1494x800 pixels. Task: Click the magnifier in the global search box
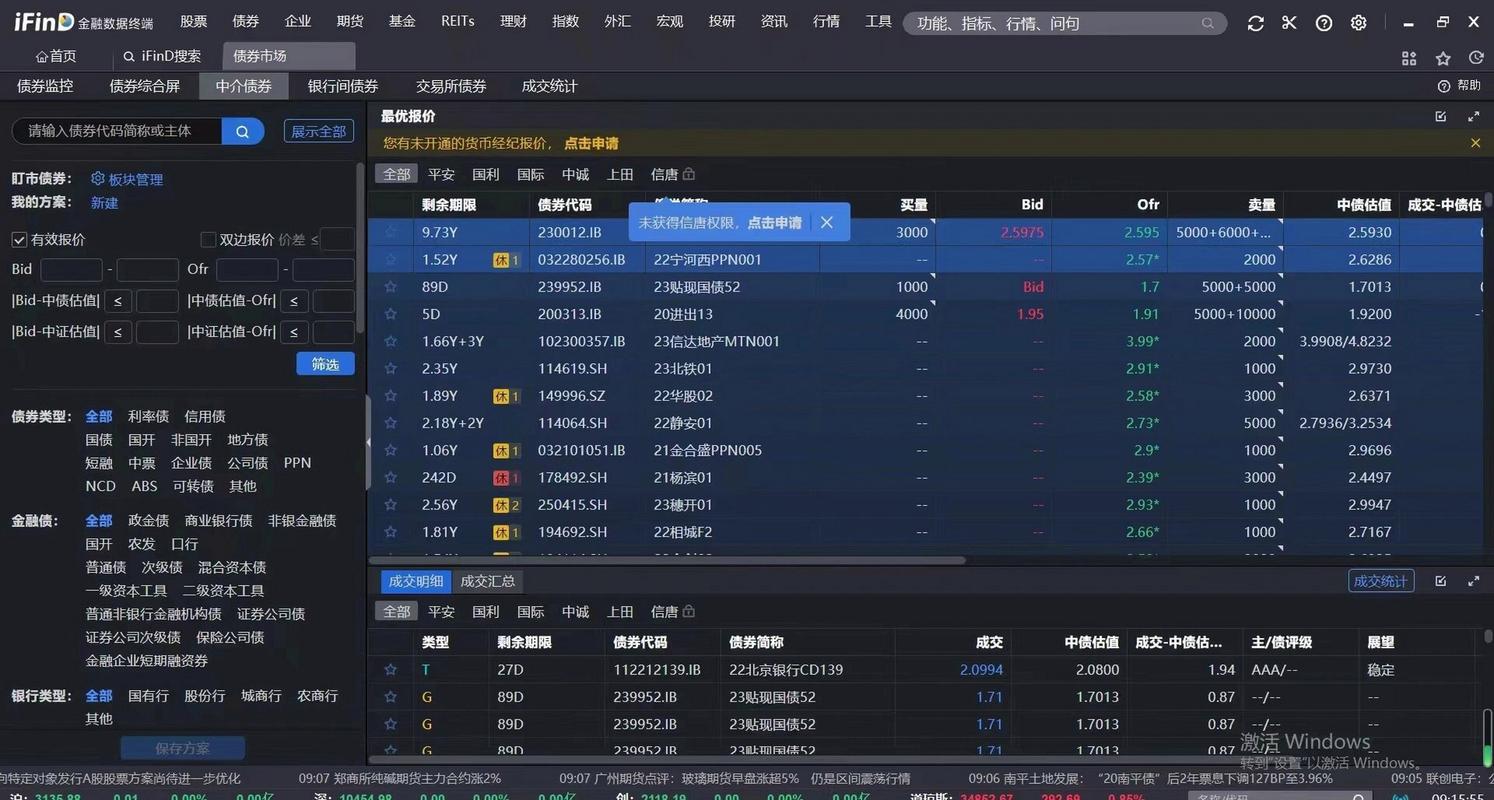pyautogui.click(x=1208, y=23)
